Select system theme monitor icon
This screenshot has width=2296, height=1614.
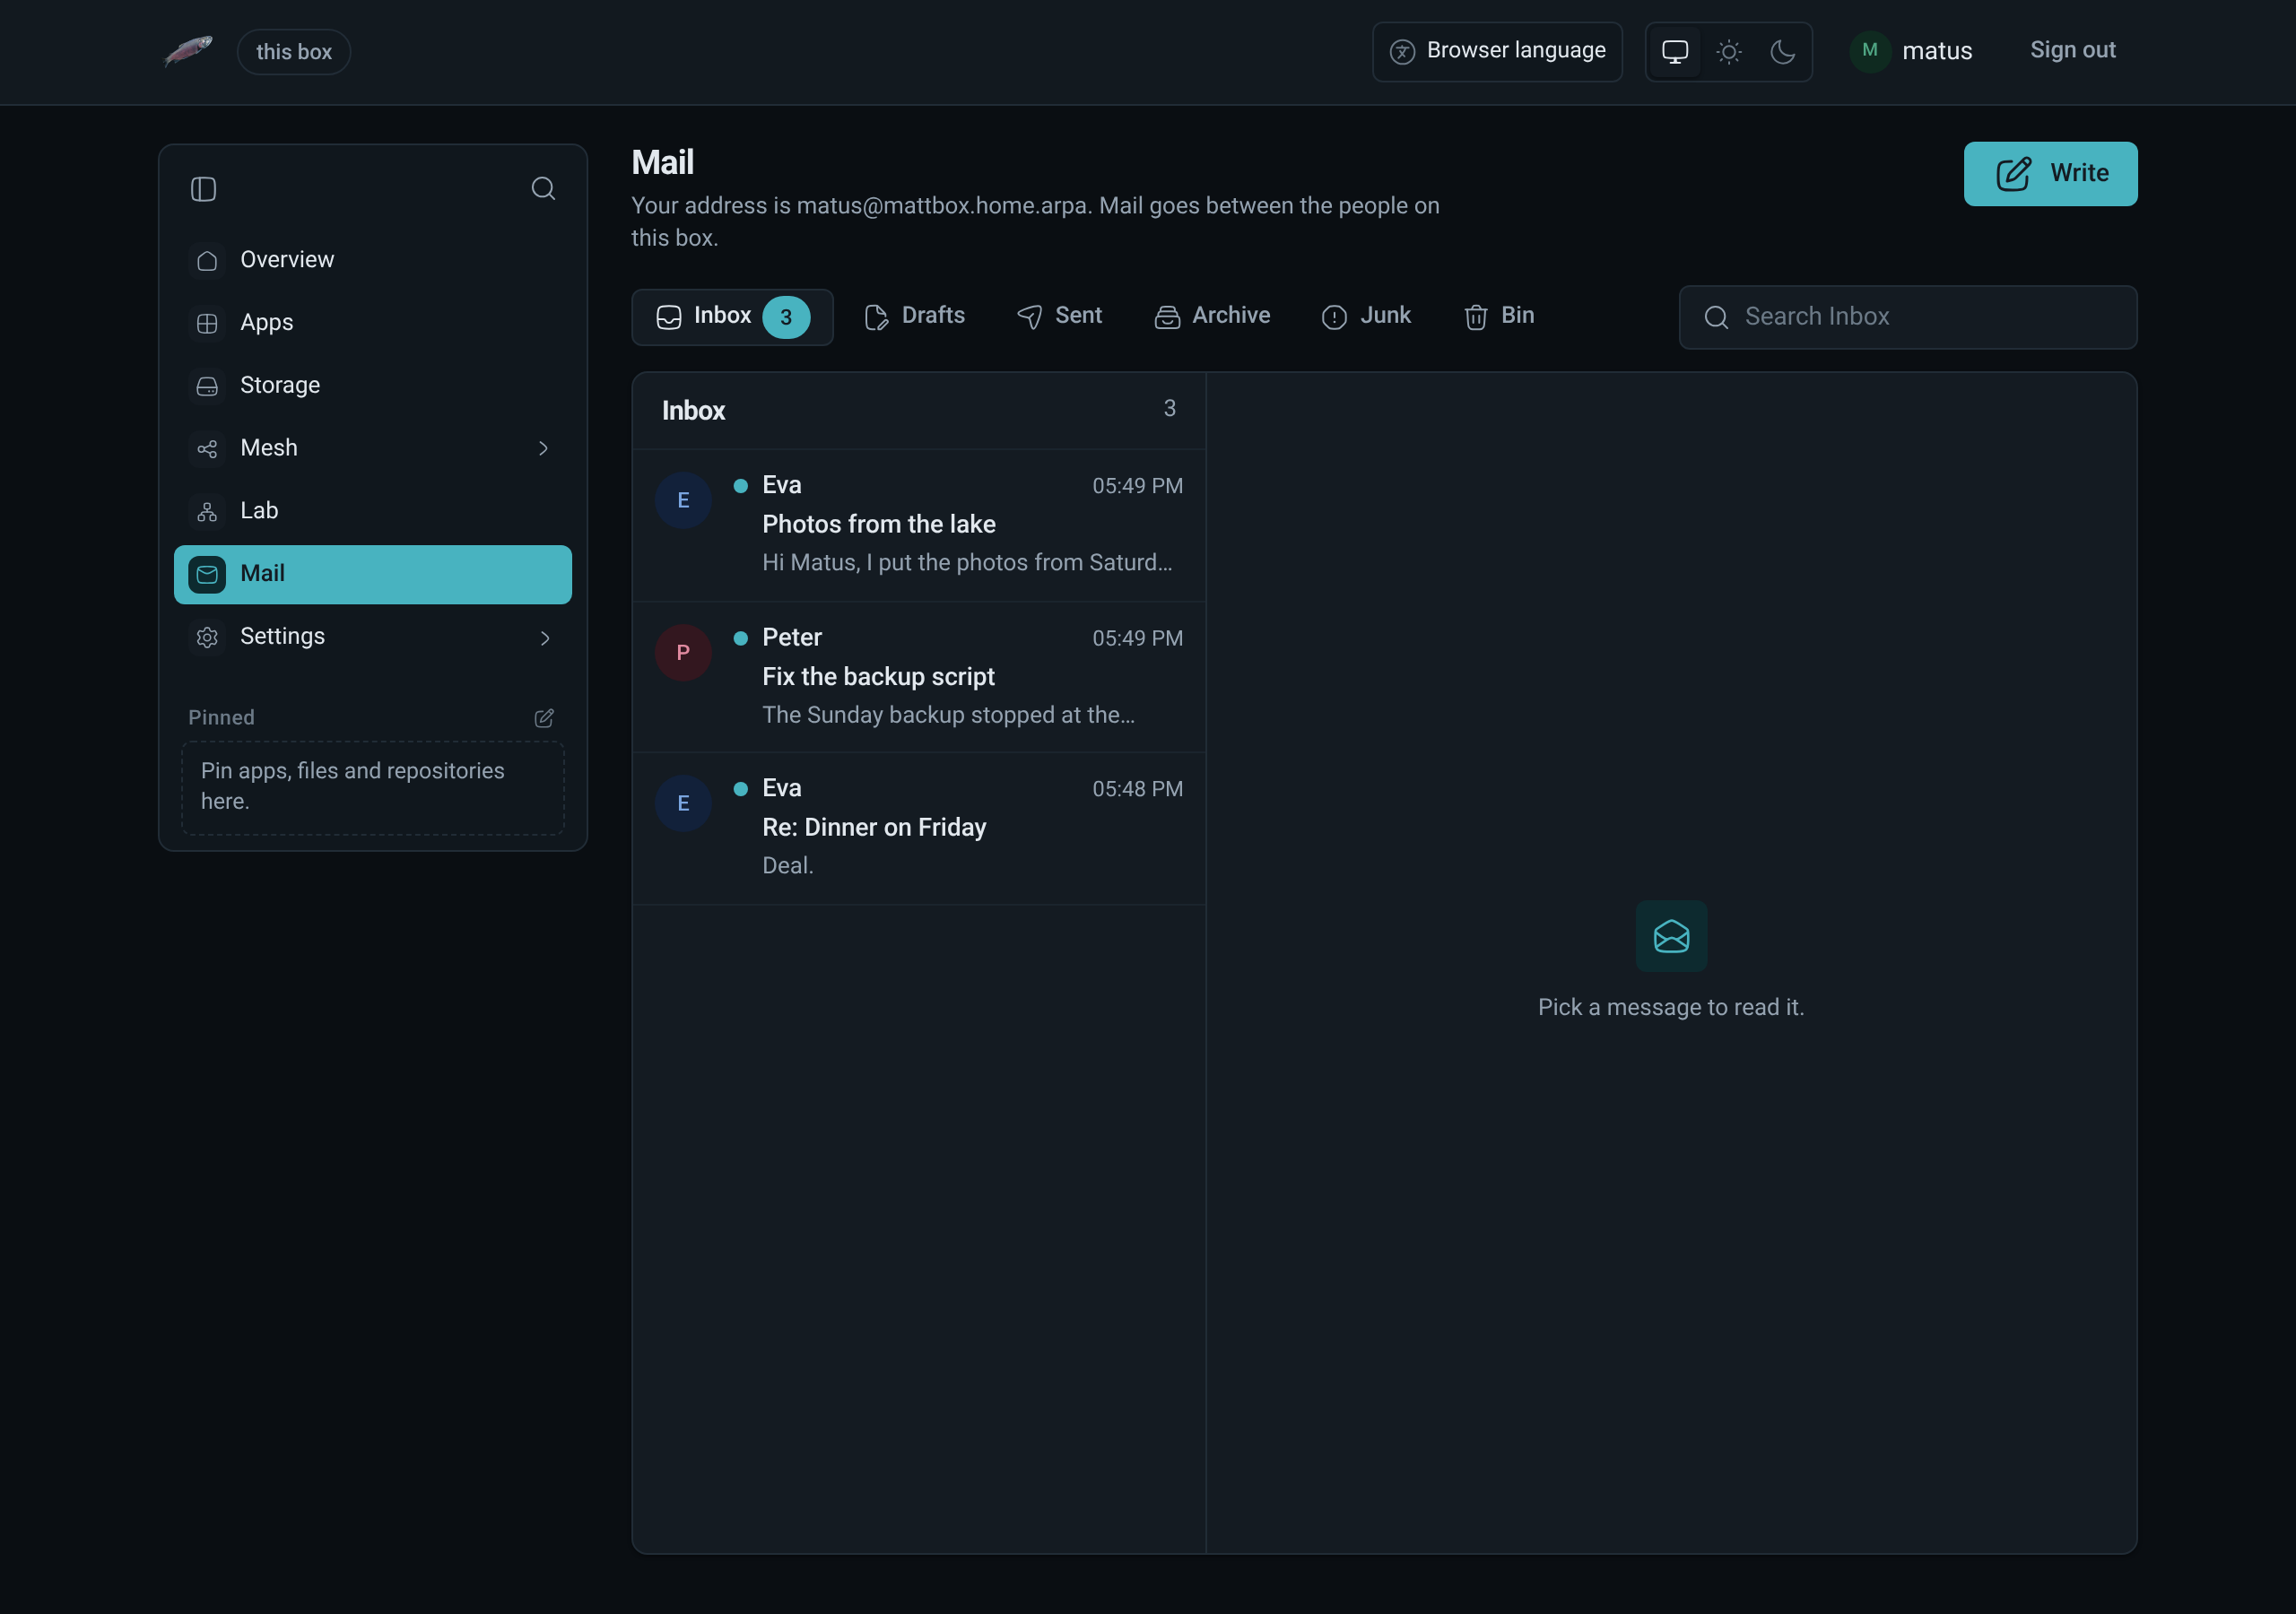pyautogui.click(x=1675, y=51)
